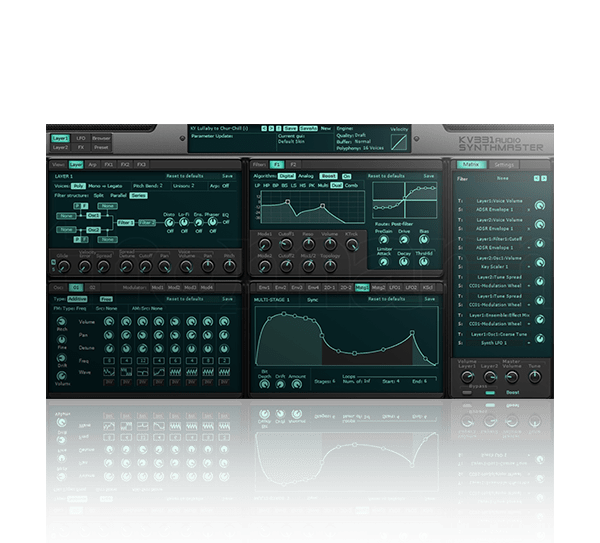The width and height of the screenshot is (600, 543).
Task: Open the AM Src None dropdown
Action: (x=147, y=308)
